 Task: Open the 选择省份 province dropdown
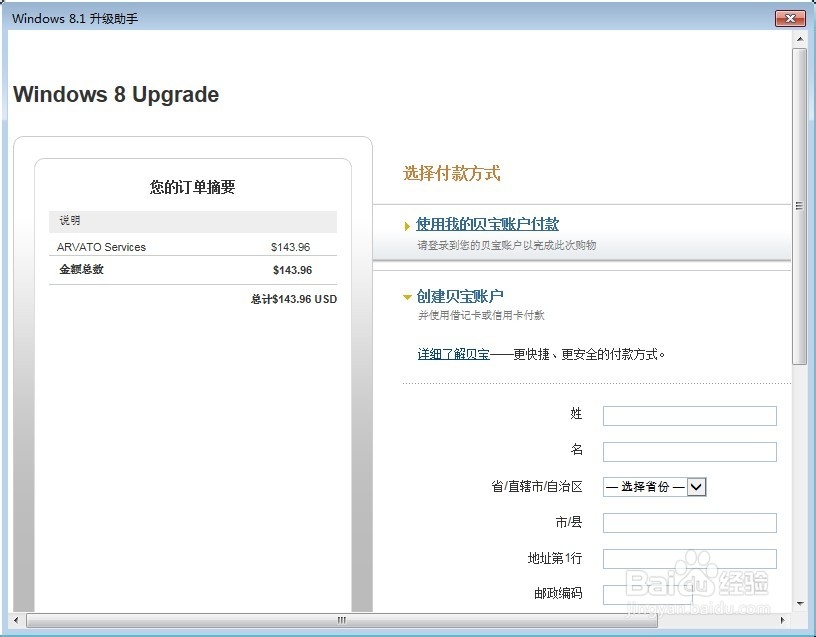click(654, 487)
